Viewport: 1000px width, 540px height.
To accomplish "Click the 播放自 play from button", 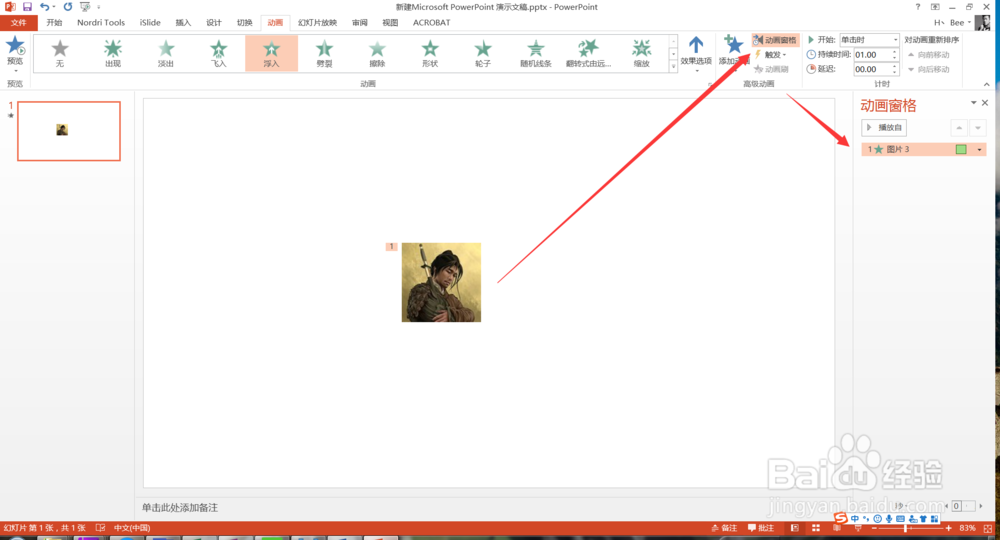I will tap(884, 128).
